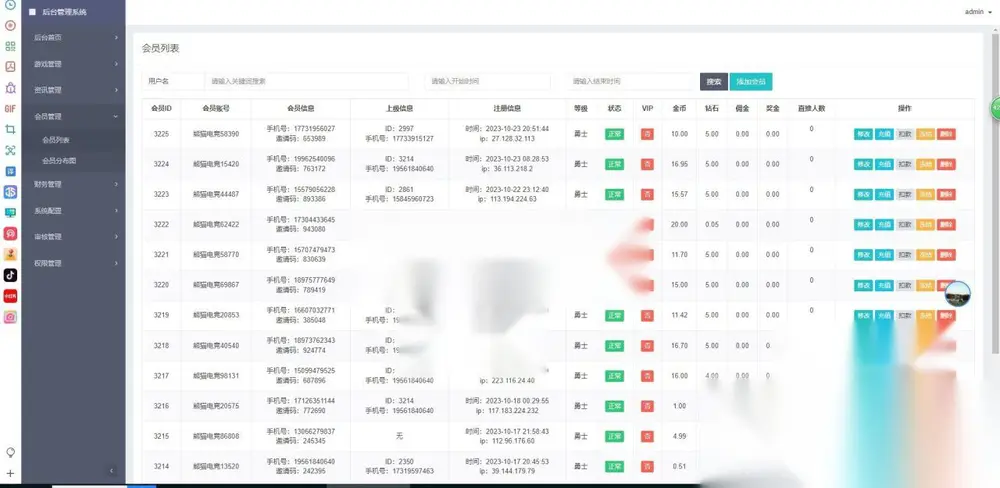
Task: Click the pink camera app icon
Action: pos(10,316)
